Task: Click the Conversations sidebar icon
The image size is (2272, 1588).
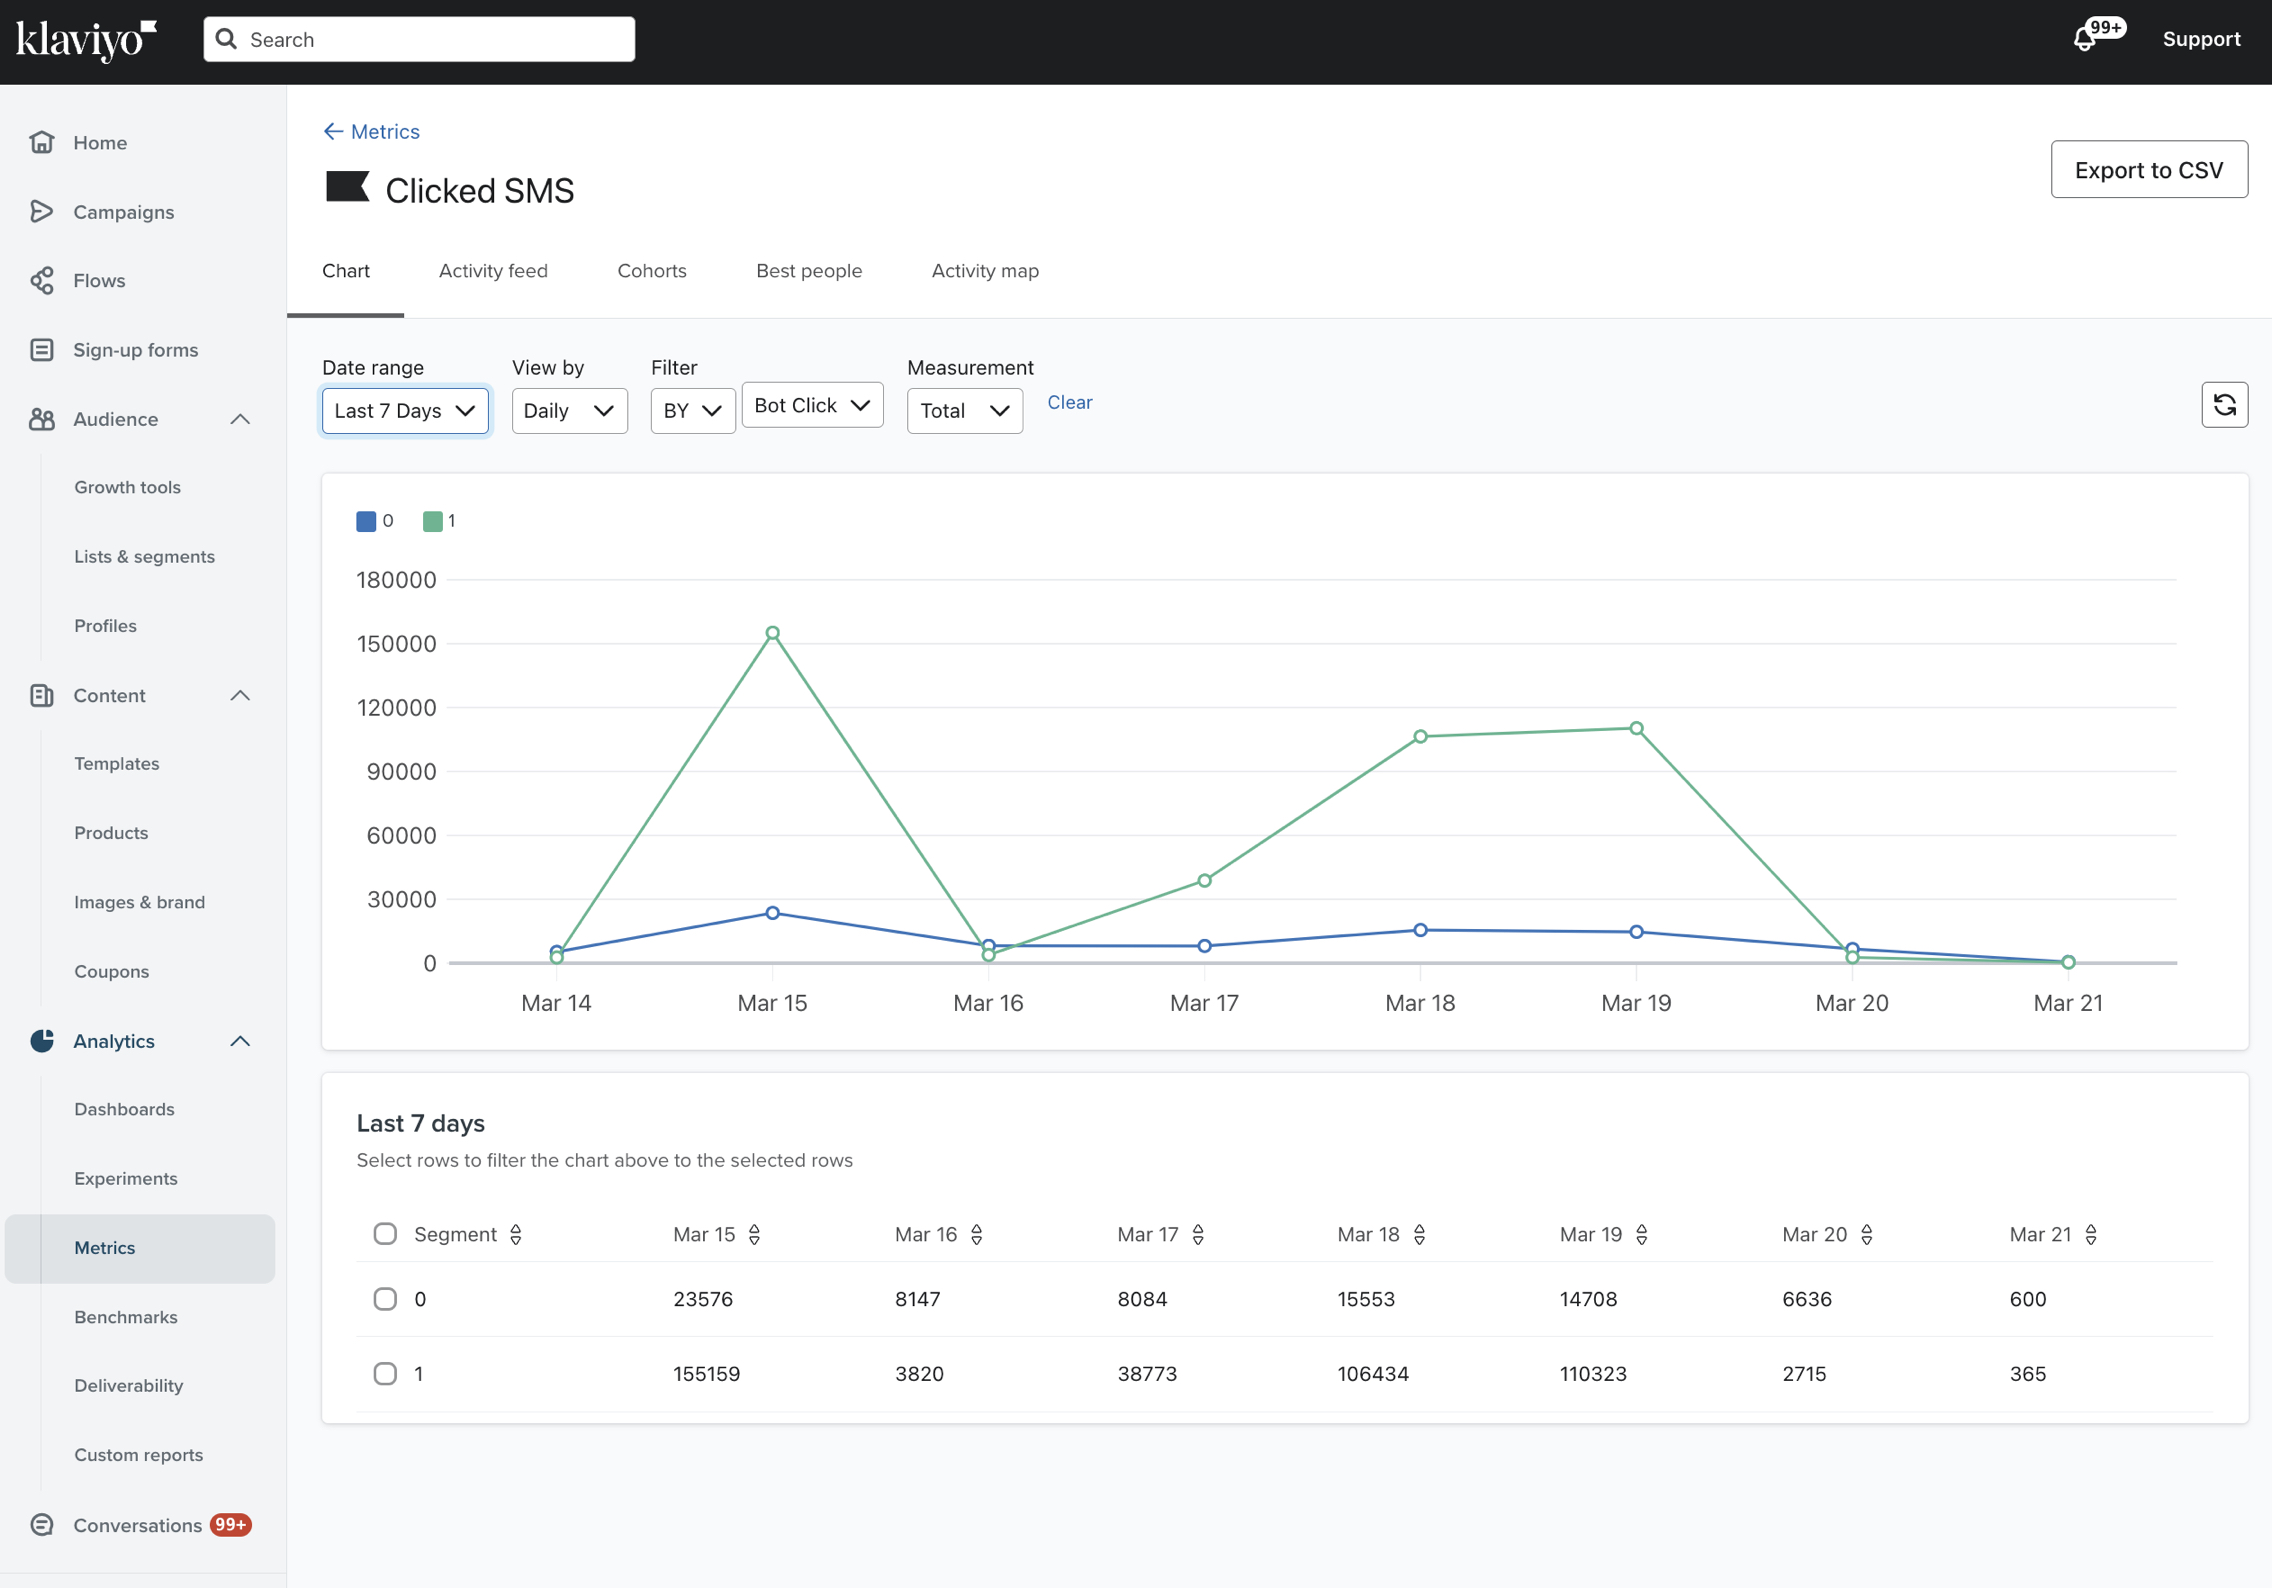Action: point(45,1524)
